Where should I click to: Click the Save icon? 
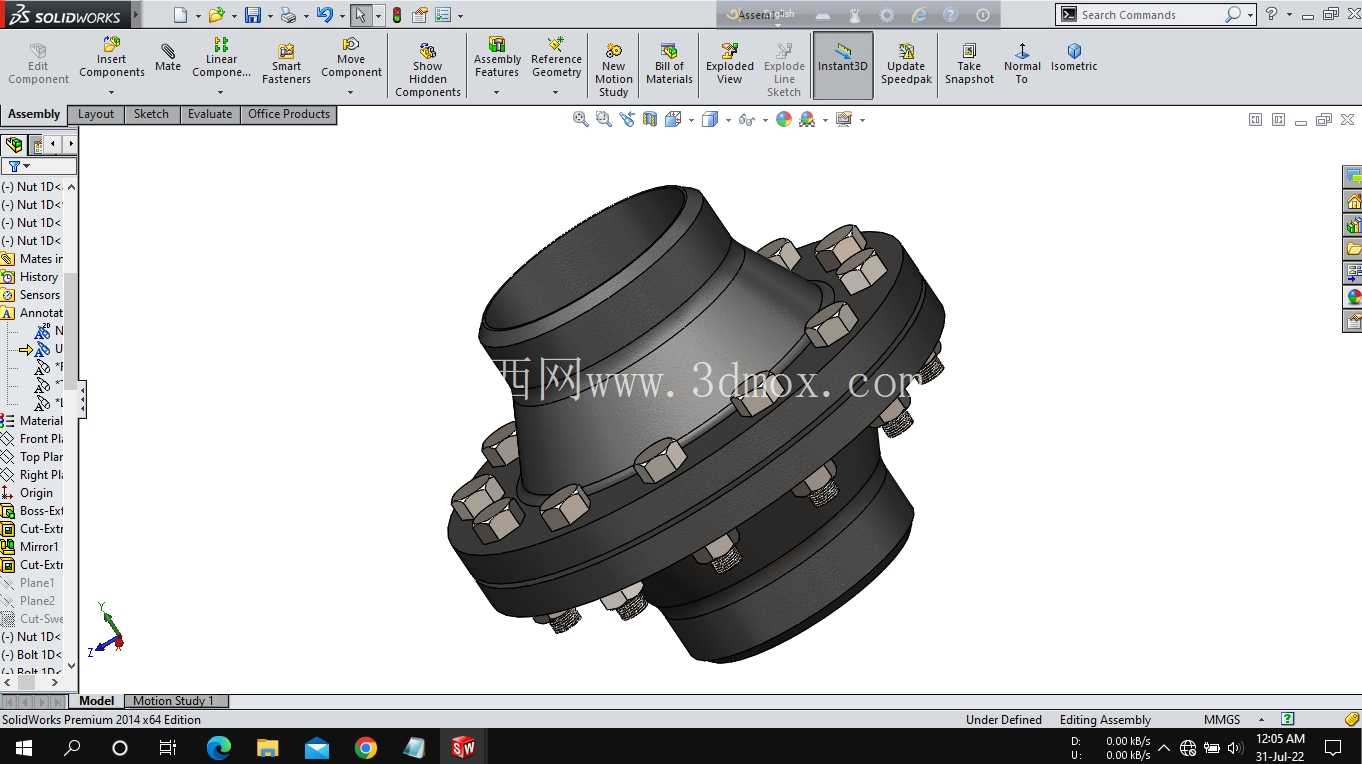[253, 15]
